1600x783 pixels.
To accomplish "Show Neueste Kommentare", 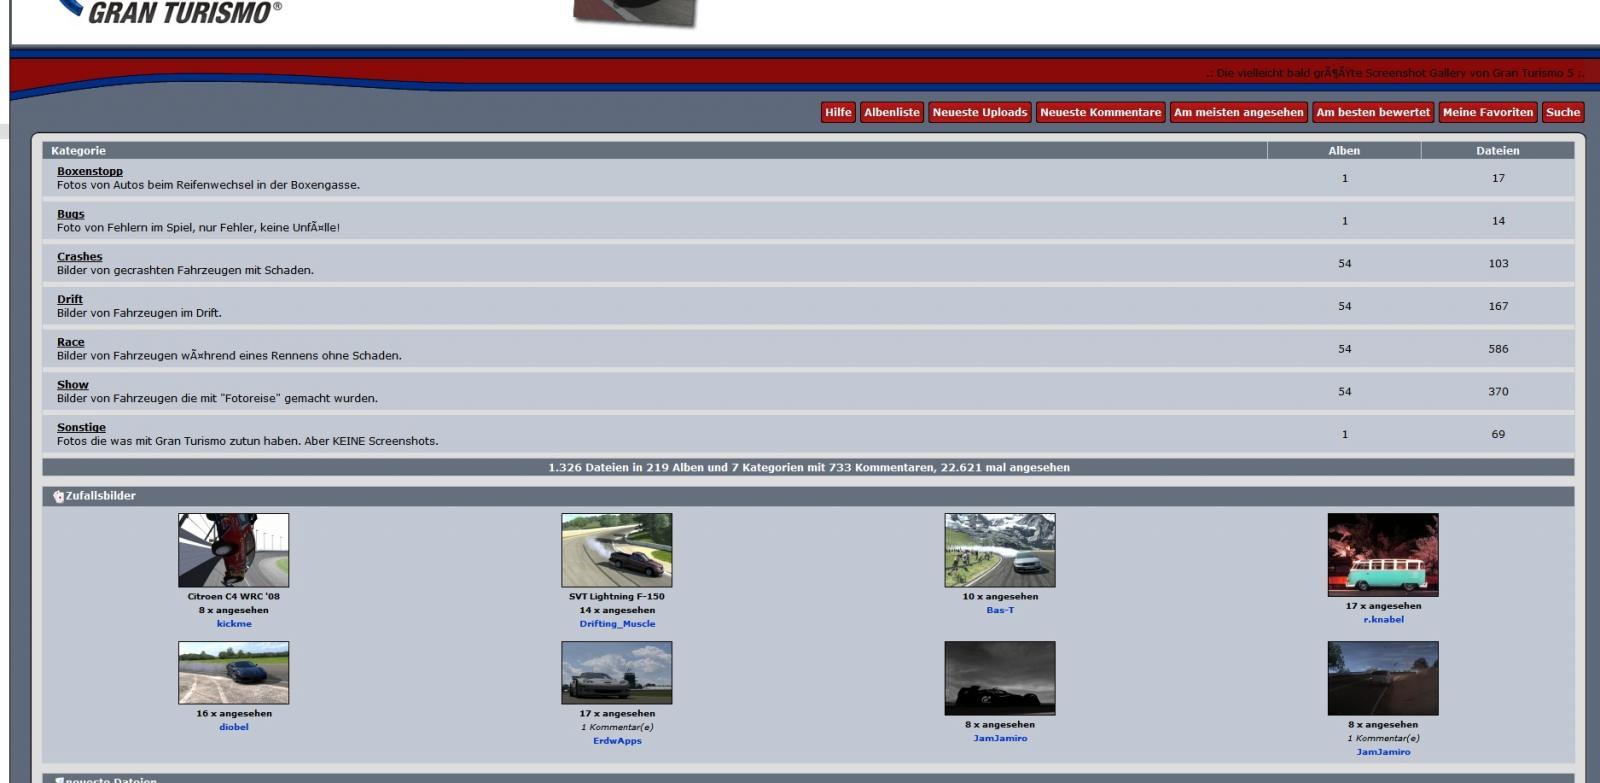I will tap(1101, 113).
